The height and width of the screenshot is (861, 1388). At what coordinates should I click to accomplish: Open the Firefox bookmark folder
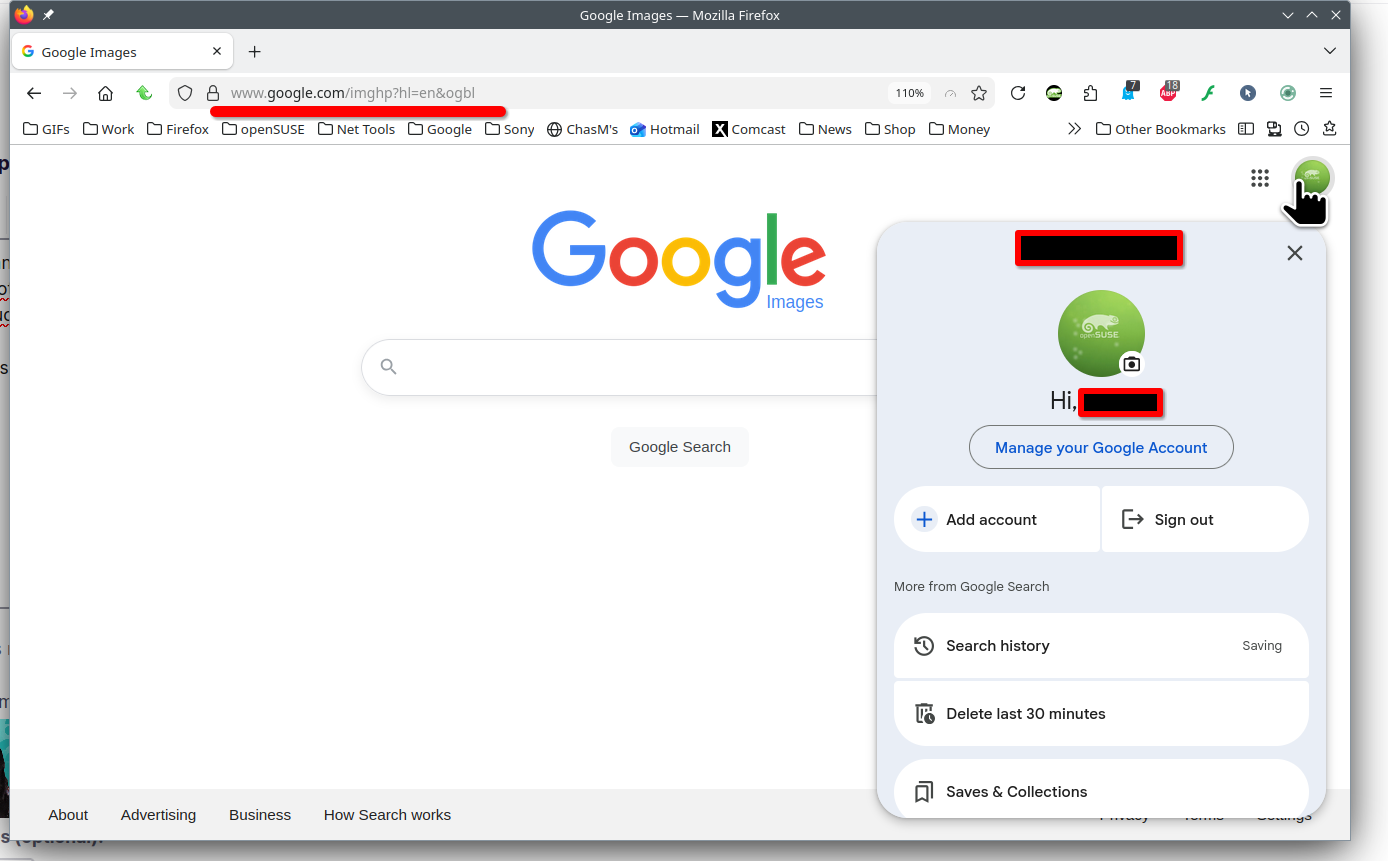[x=178, y=129]
